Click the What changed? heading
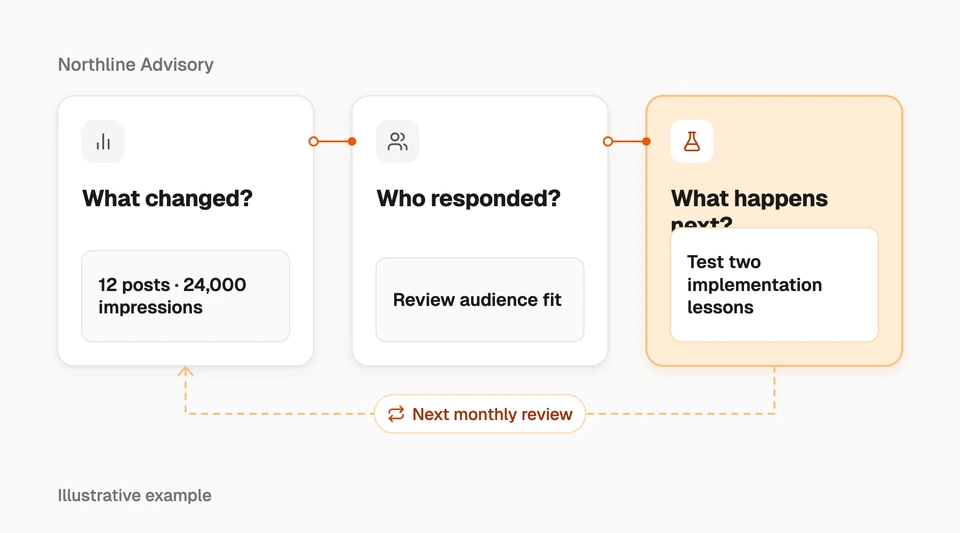 (167, 198)
